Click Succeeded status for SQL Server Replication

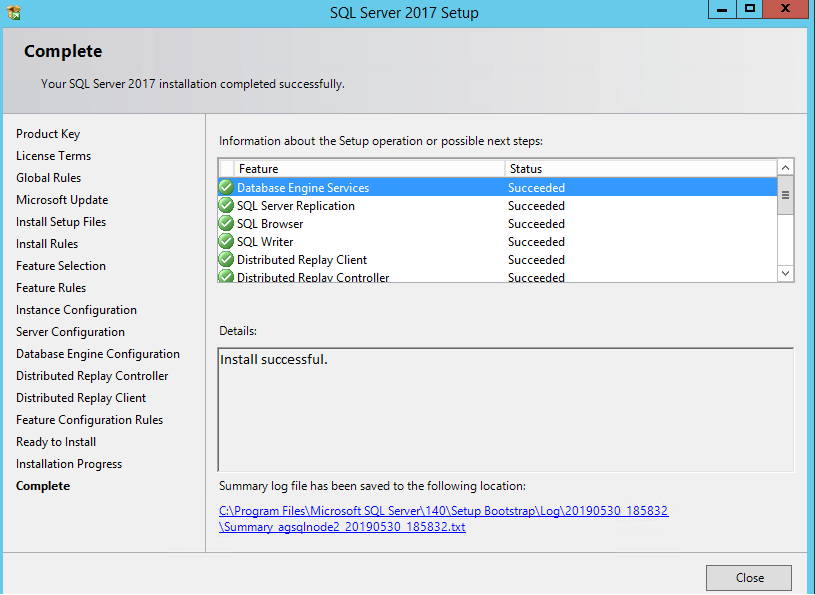pos(536,206)
